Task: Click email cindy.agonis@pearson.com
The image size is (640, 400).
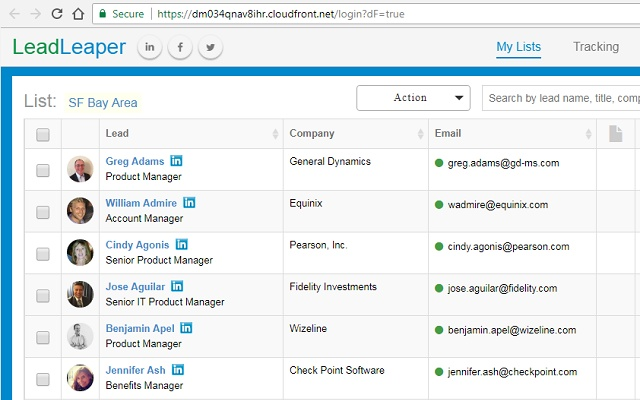Action: coord(509,247)
